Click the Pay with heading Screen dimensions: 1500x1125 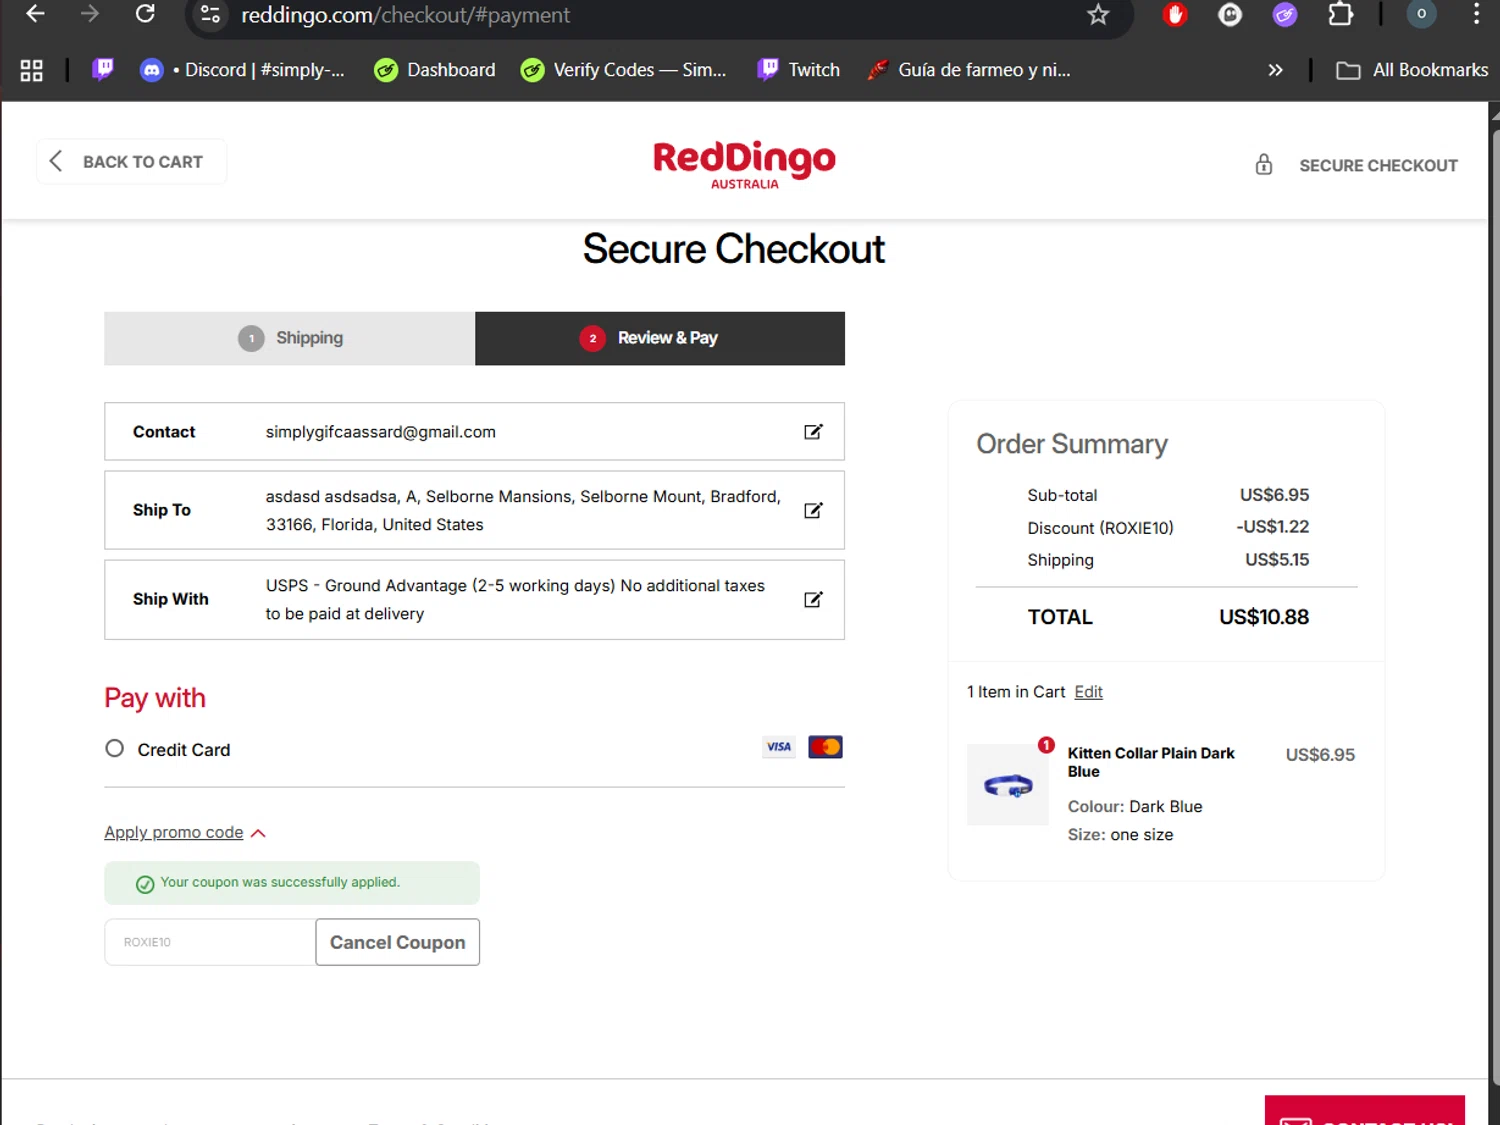[x=155, y=698]
